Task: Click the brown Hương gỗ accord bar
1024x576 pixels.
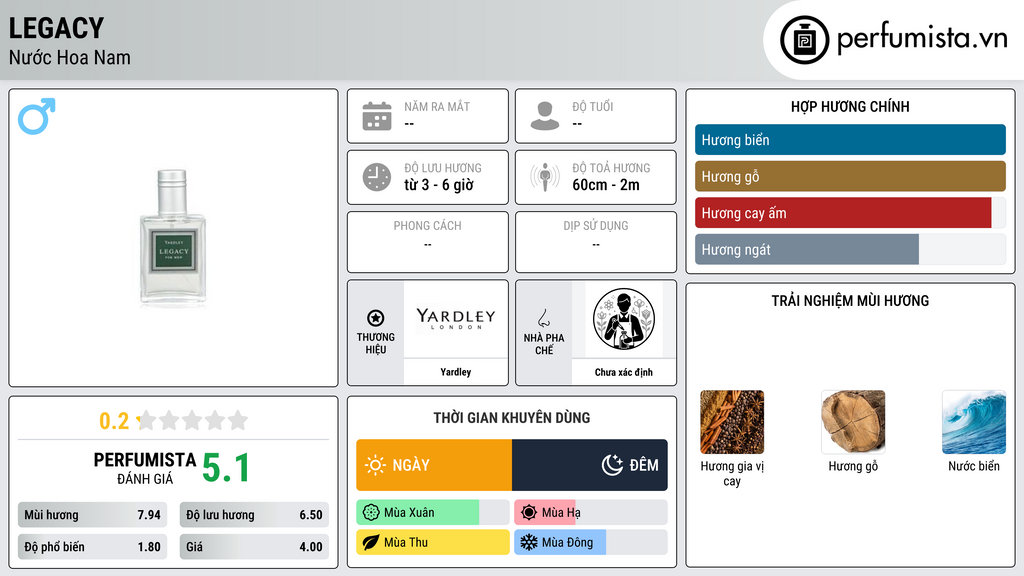Action: (x=850, y=176)
